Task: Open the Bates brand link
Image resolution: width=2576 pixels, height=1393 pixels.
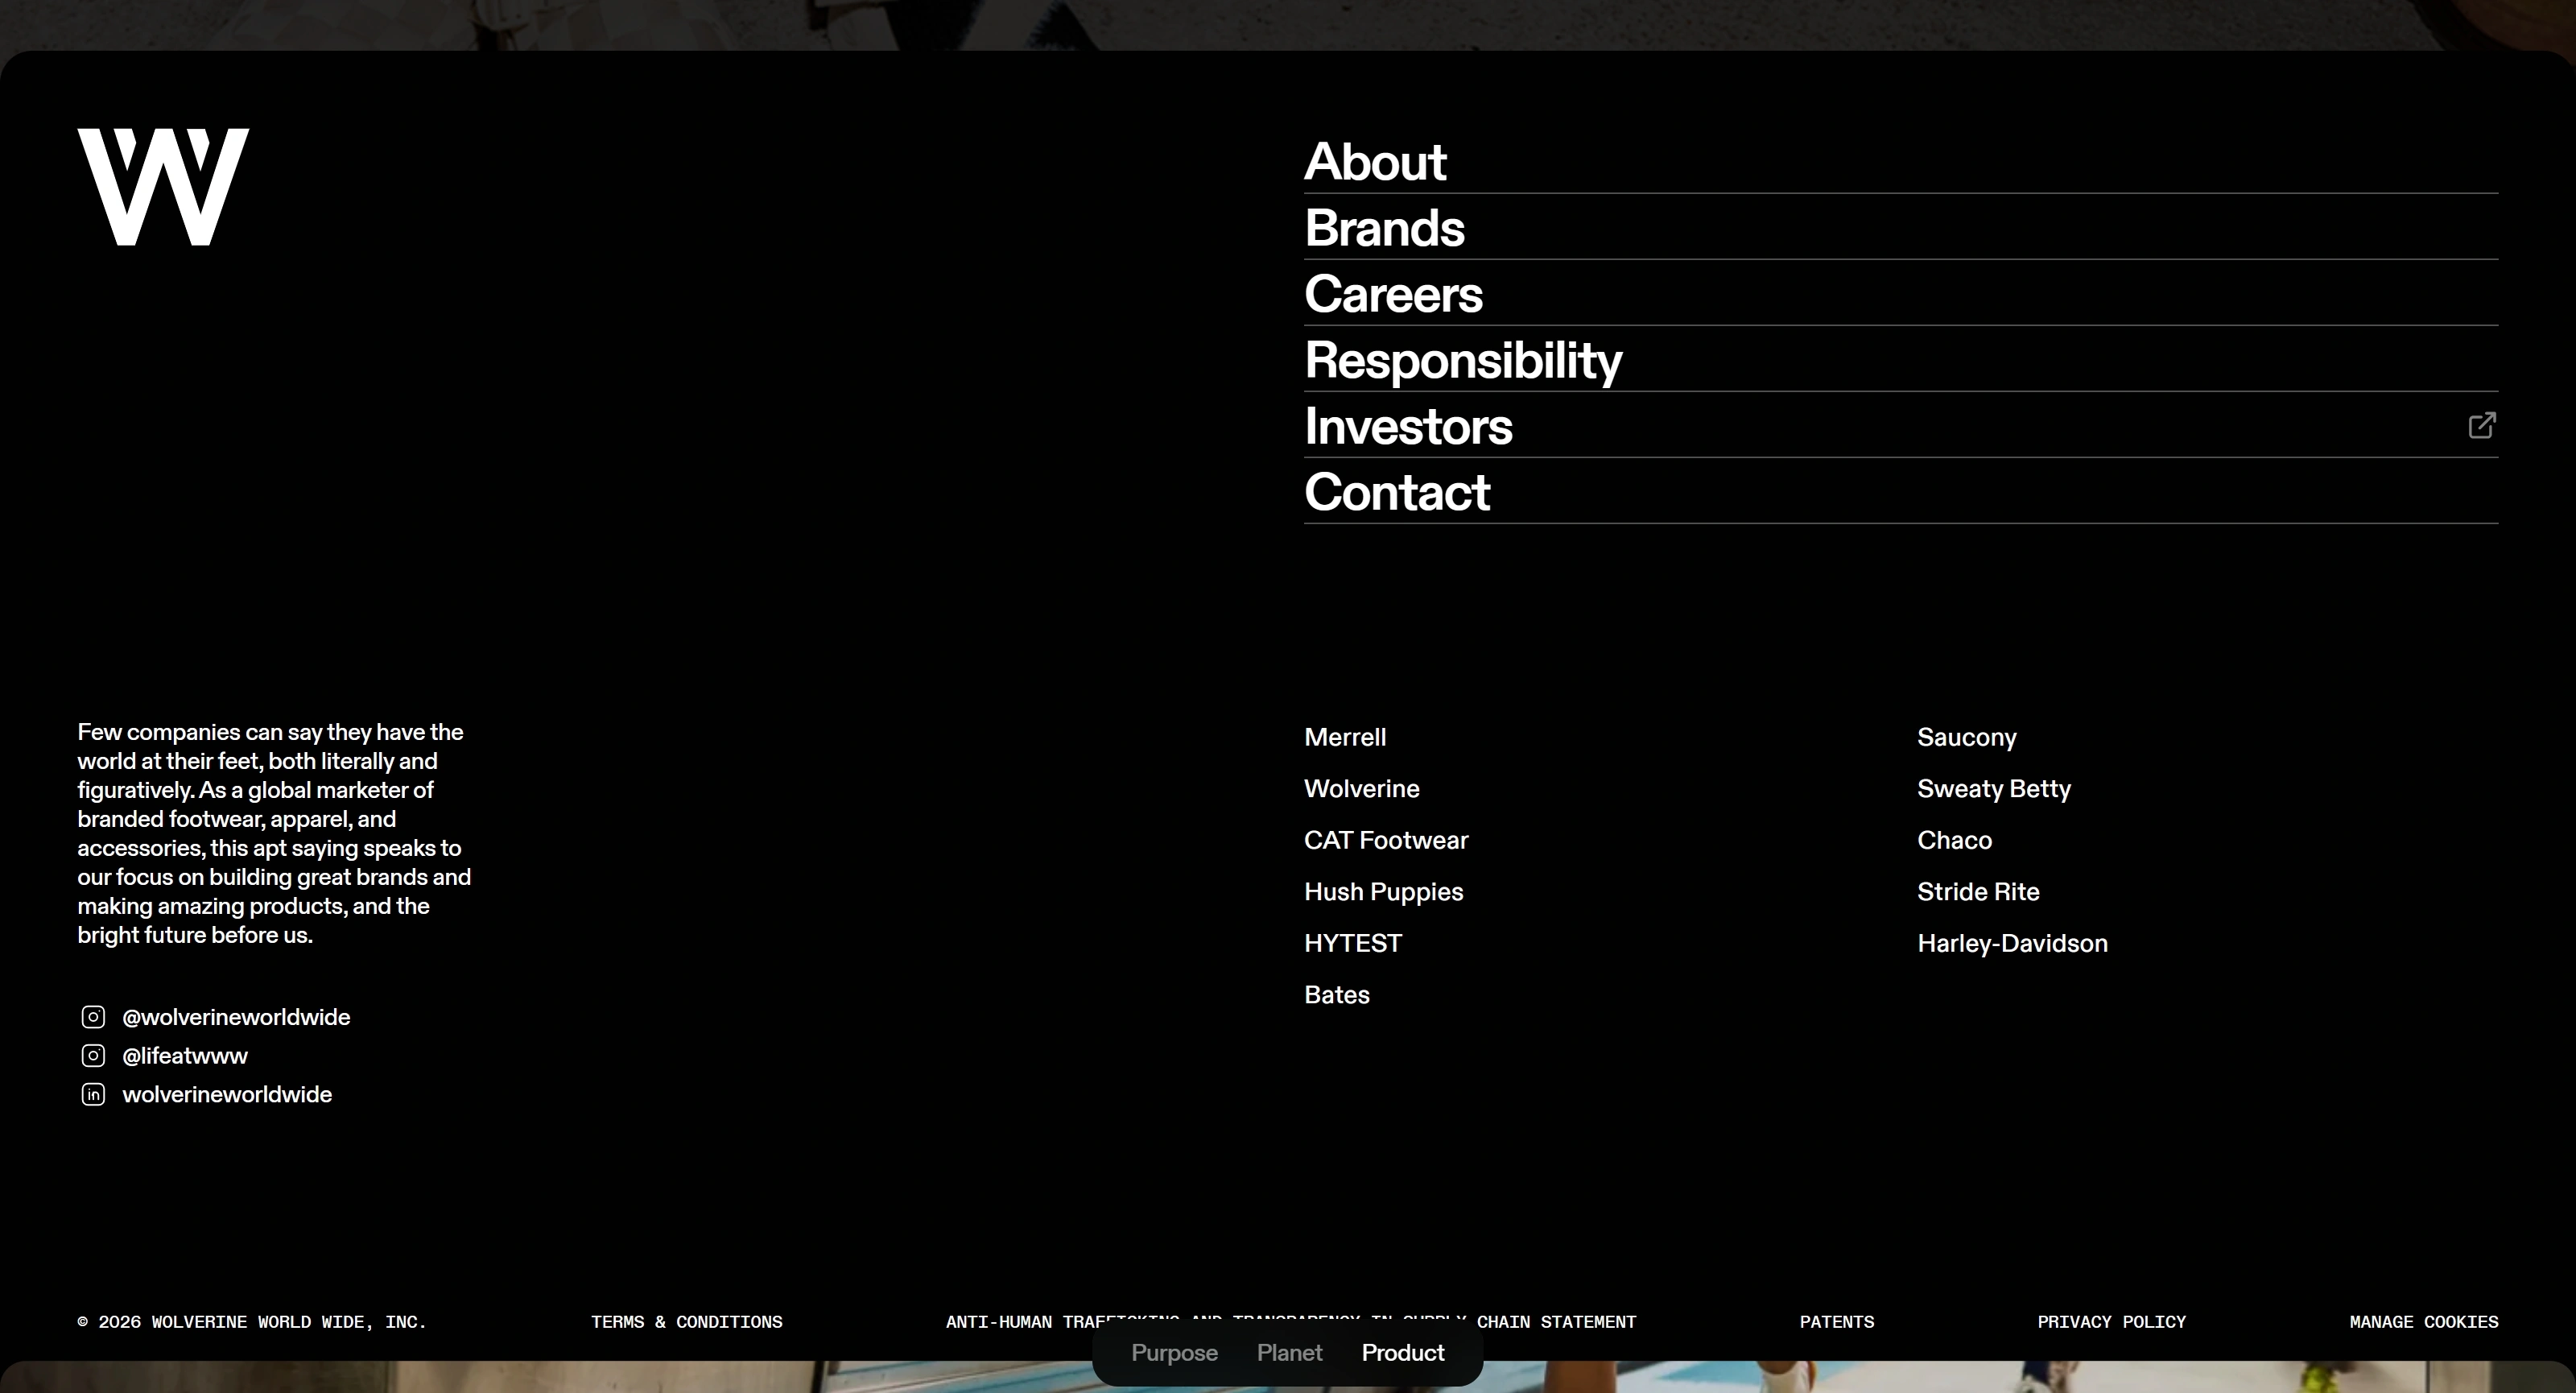Action: 1337,995
